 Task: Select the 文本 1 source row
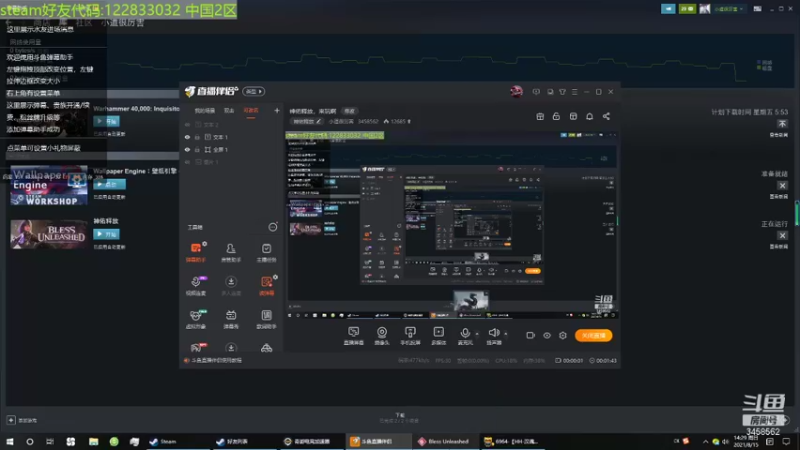232,137
